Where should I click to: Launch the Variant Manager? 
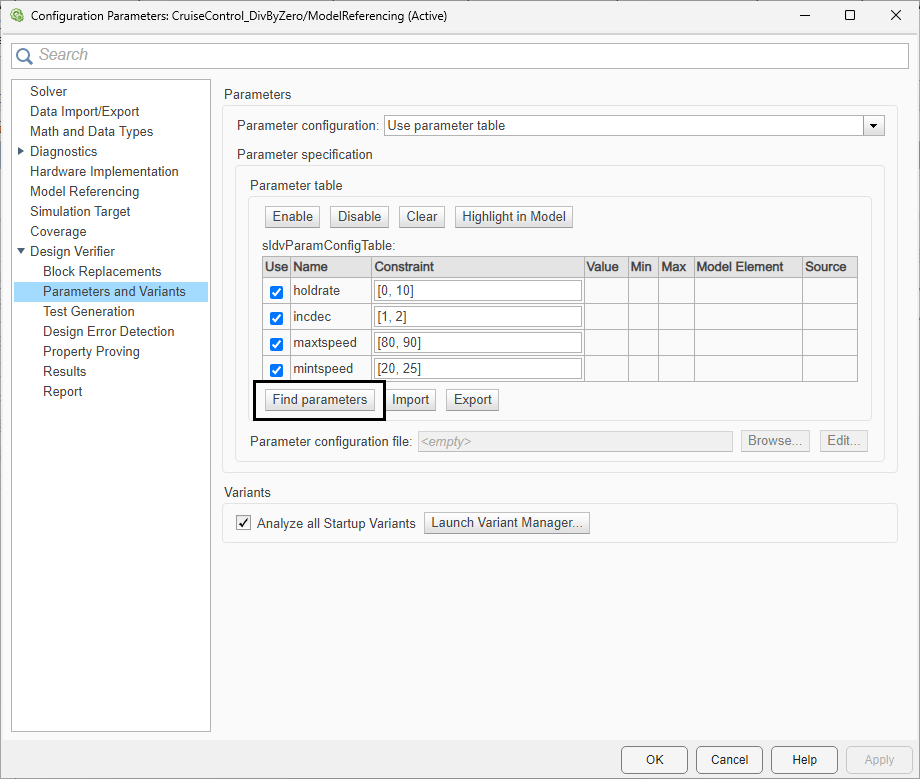(507, 523)
